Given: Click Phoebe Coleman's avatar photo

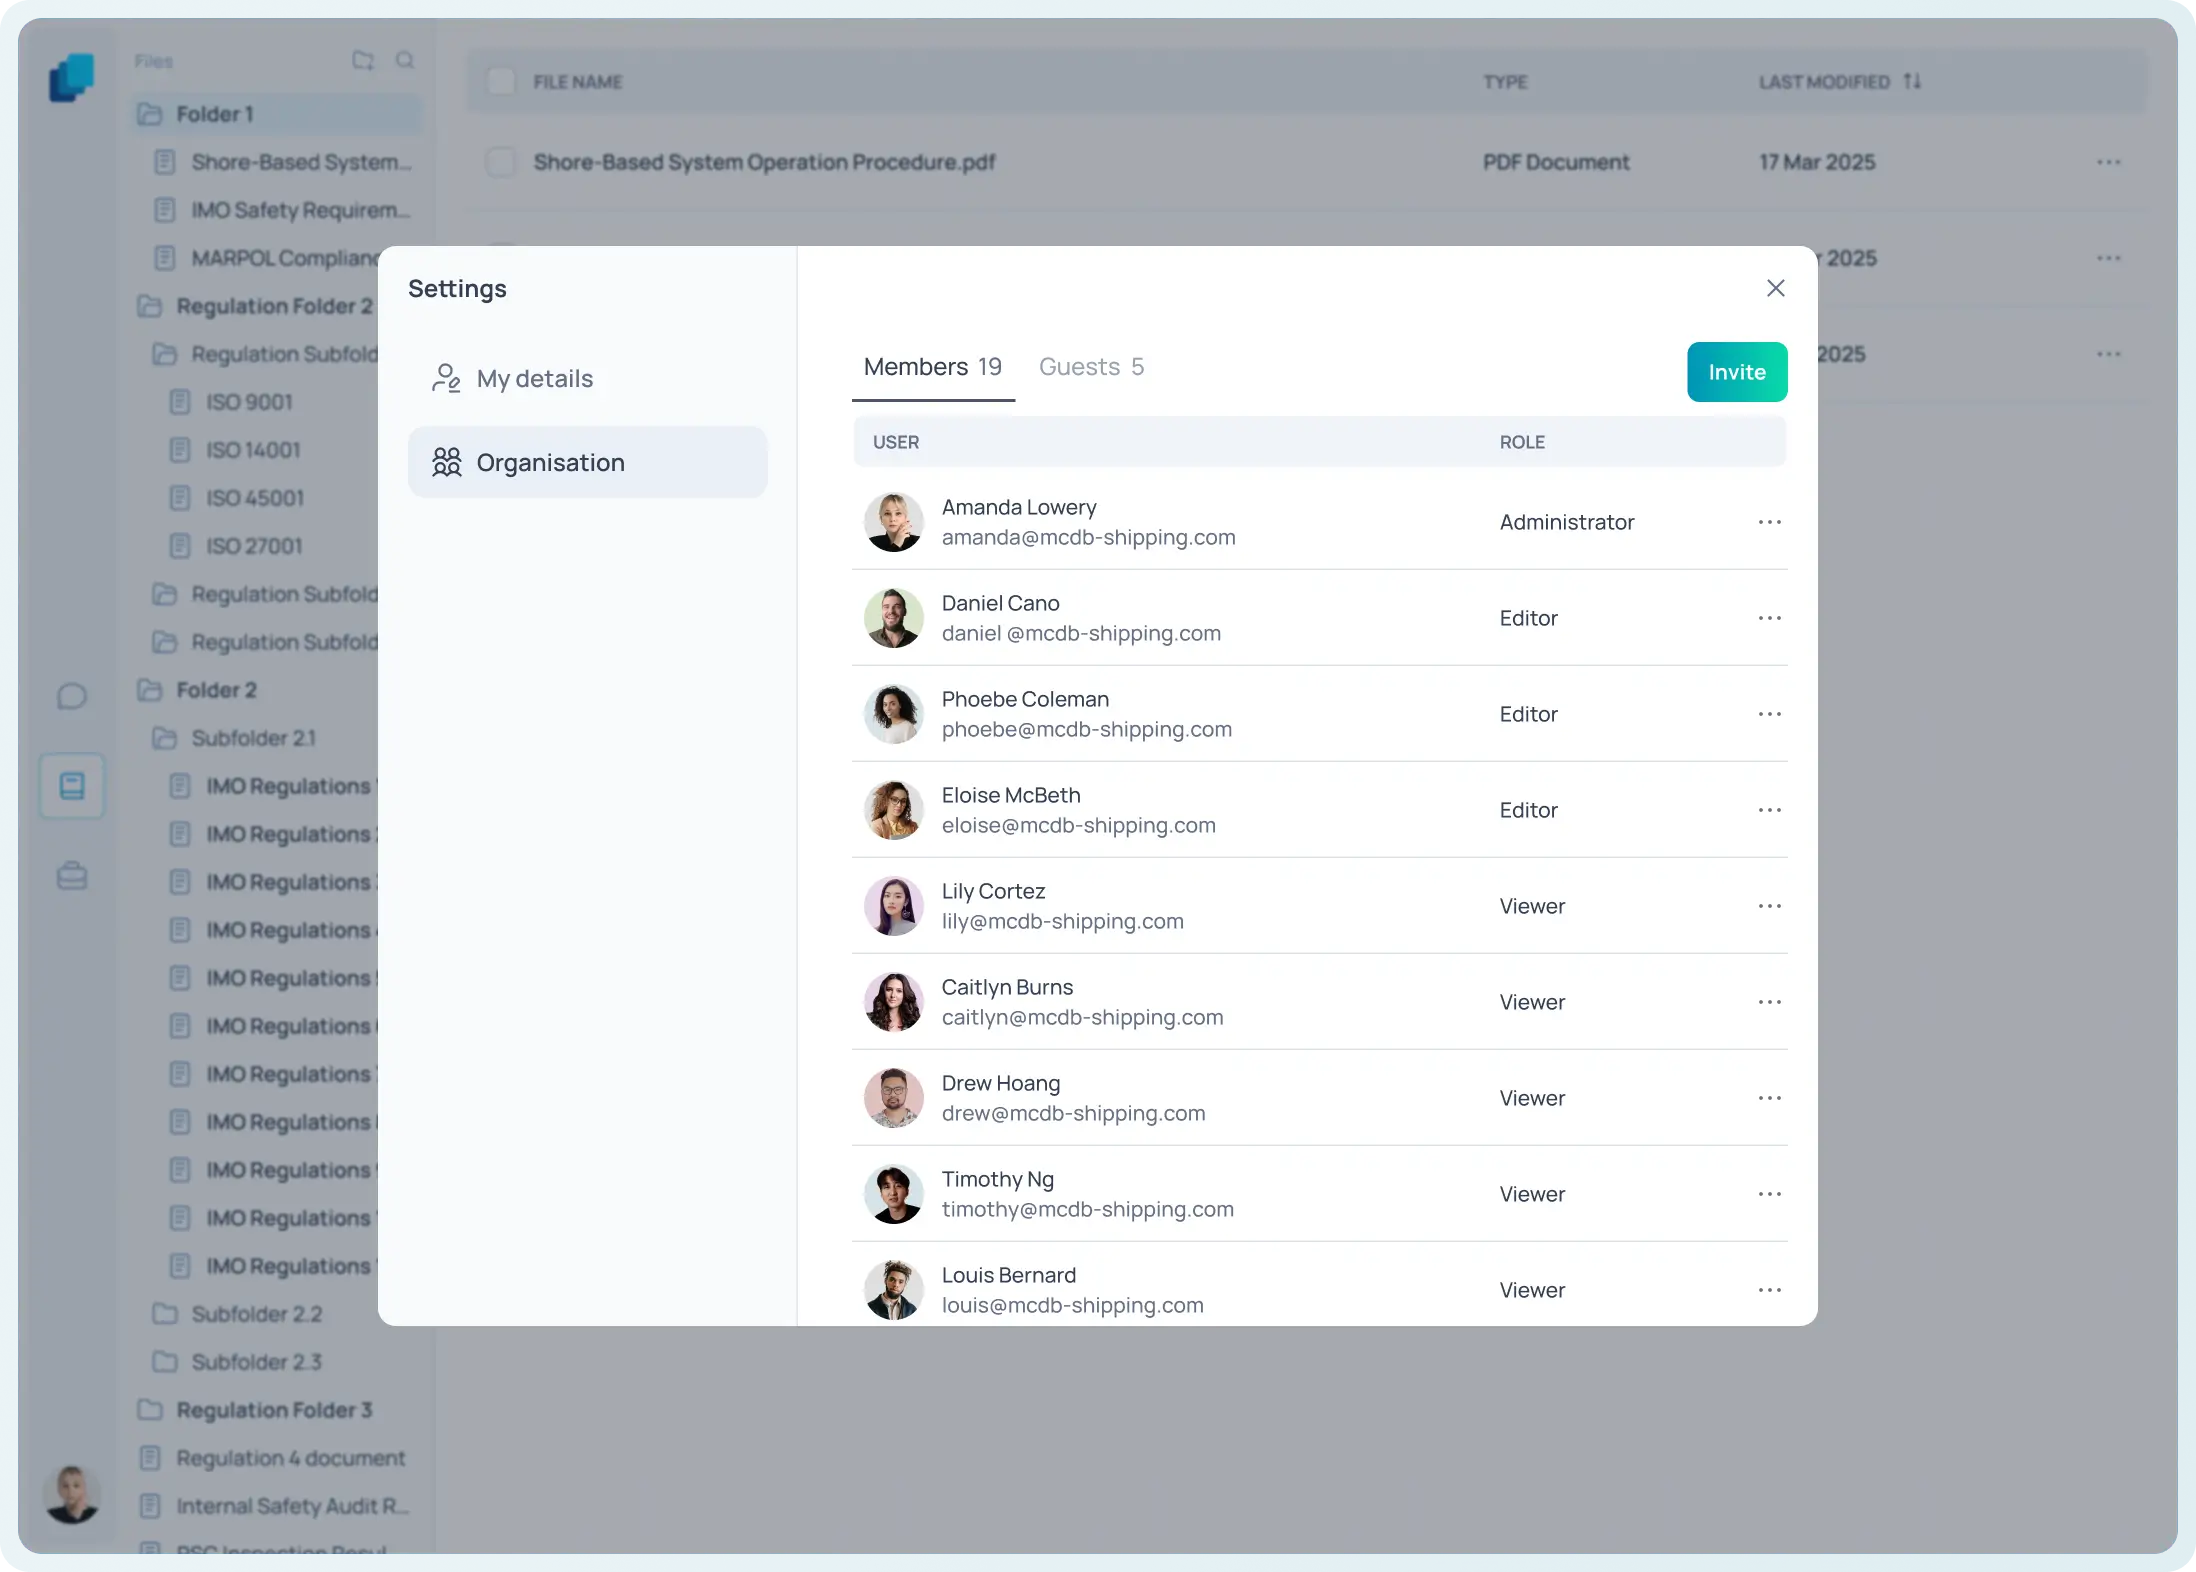Looking at the screenshot, I should pyautogui.click(x=893, y=714).
